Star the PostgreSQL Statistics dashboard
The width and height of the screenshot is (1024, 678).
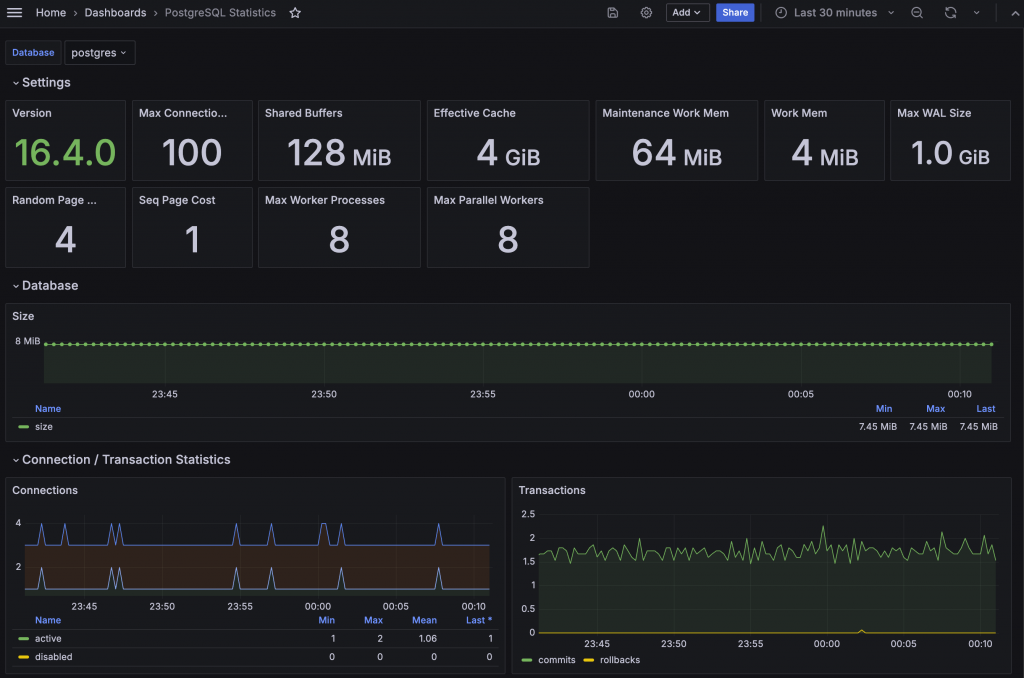tap(295, 13)
